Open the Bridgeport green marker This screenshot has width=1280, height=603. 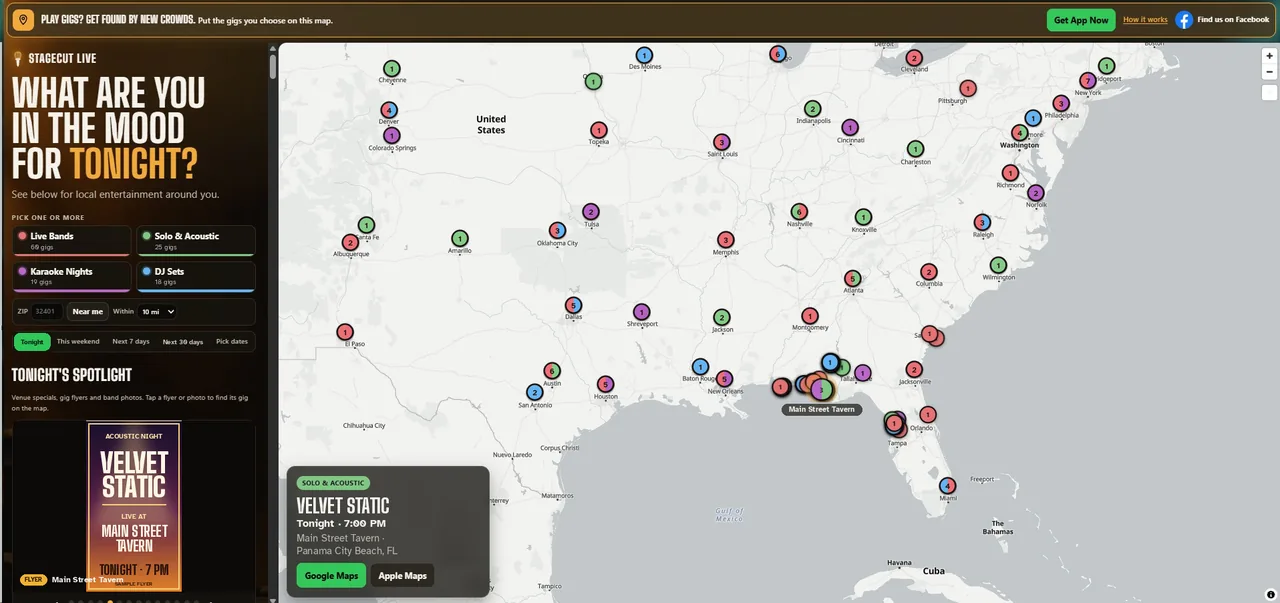click(1106, 66)
